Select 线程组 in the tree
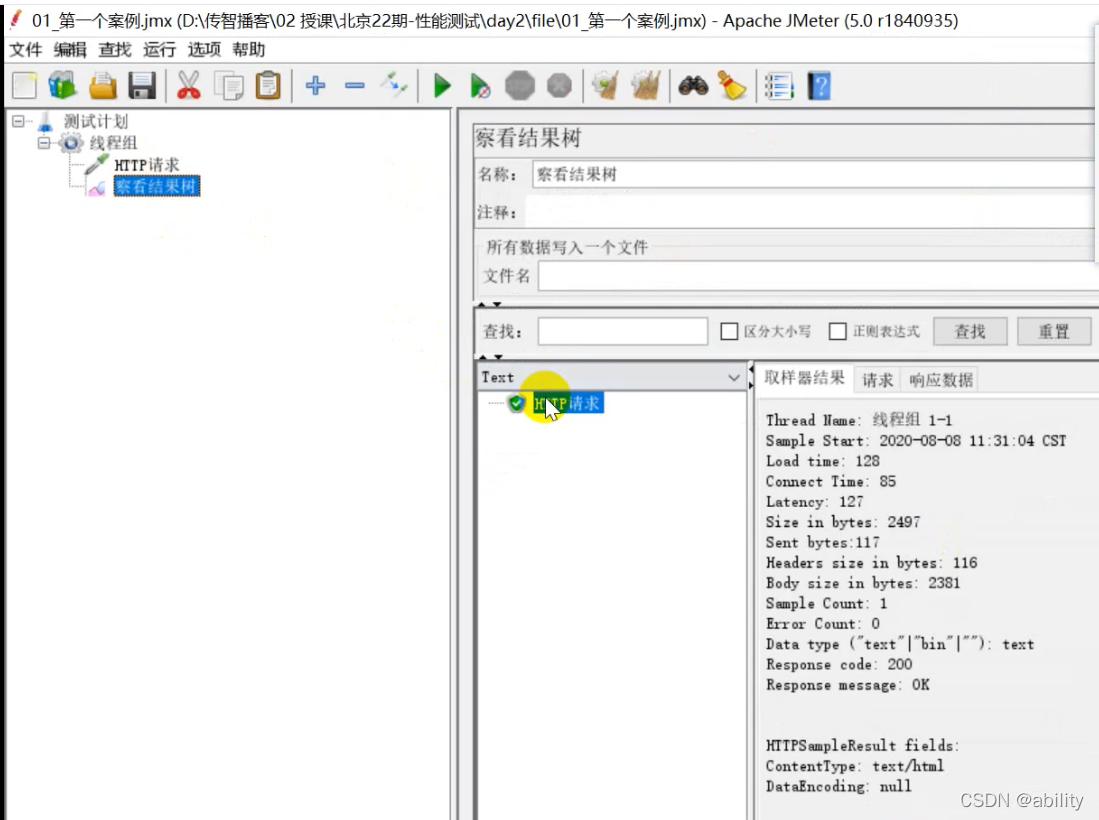 (x=114, y=144)
